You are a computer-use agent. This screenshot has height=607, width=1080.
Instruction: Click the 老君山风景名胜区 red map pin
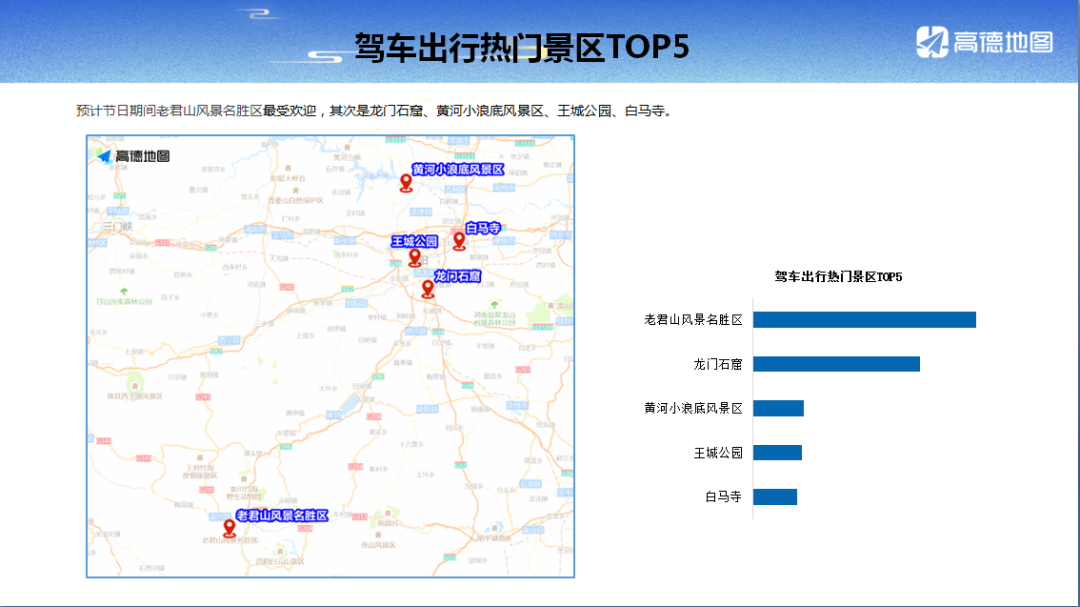[229, 528]
